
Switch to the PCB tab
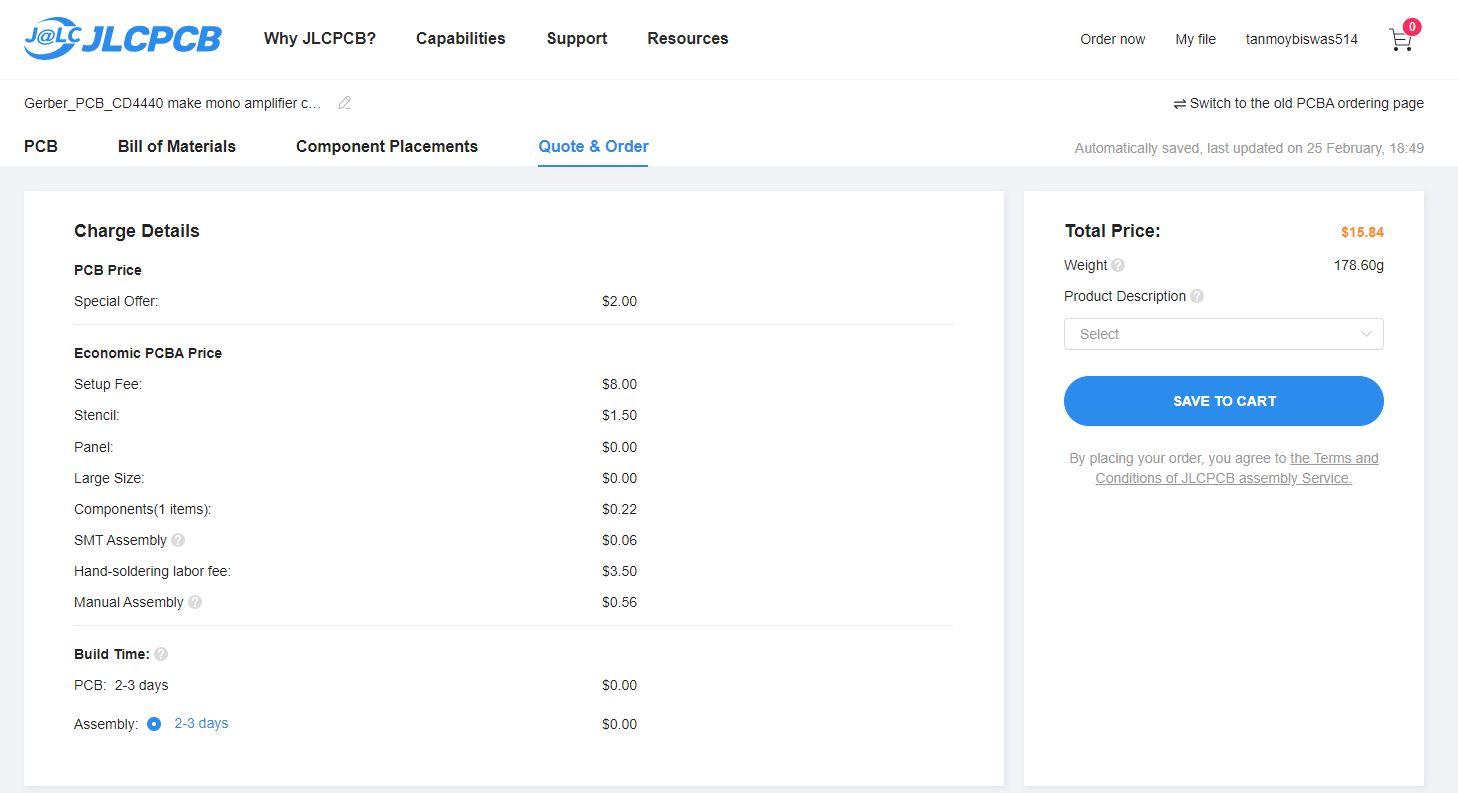click(x=41, y=146)
